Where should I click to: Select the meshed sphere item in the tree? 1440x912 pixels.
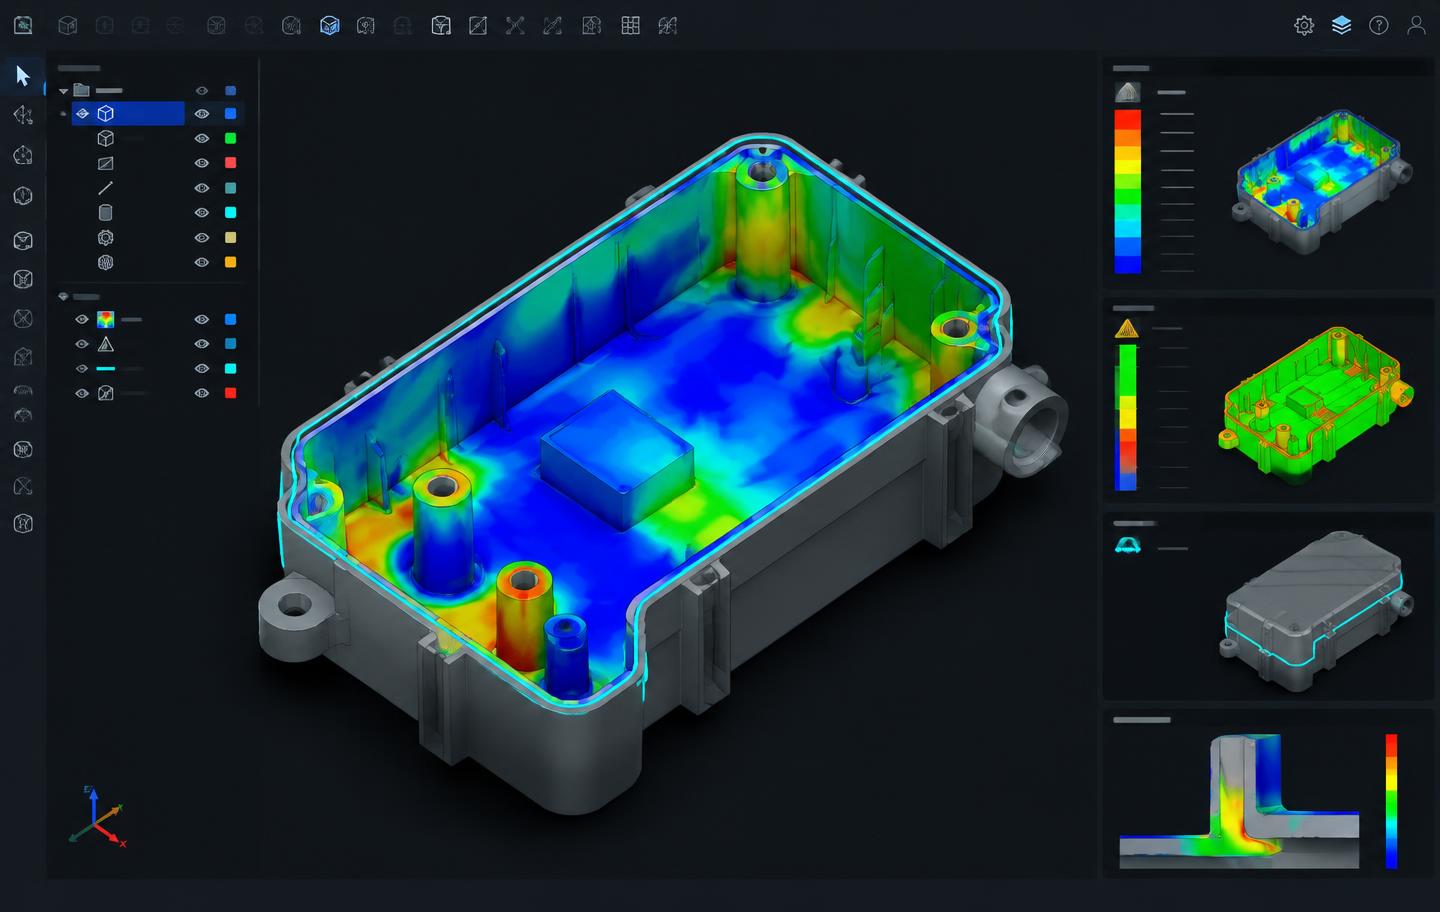(x=105, y=262)
